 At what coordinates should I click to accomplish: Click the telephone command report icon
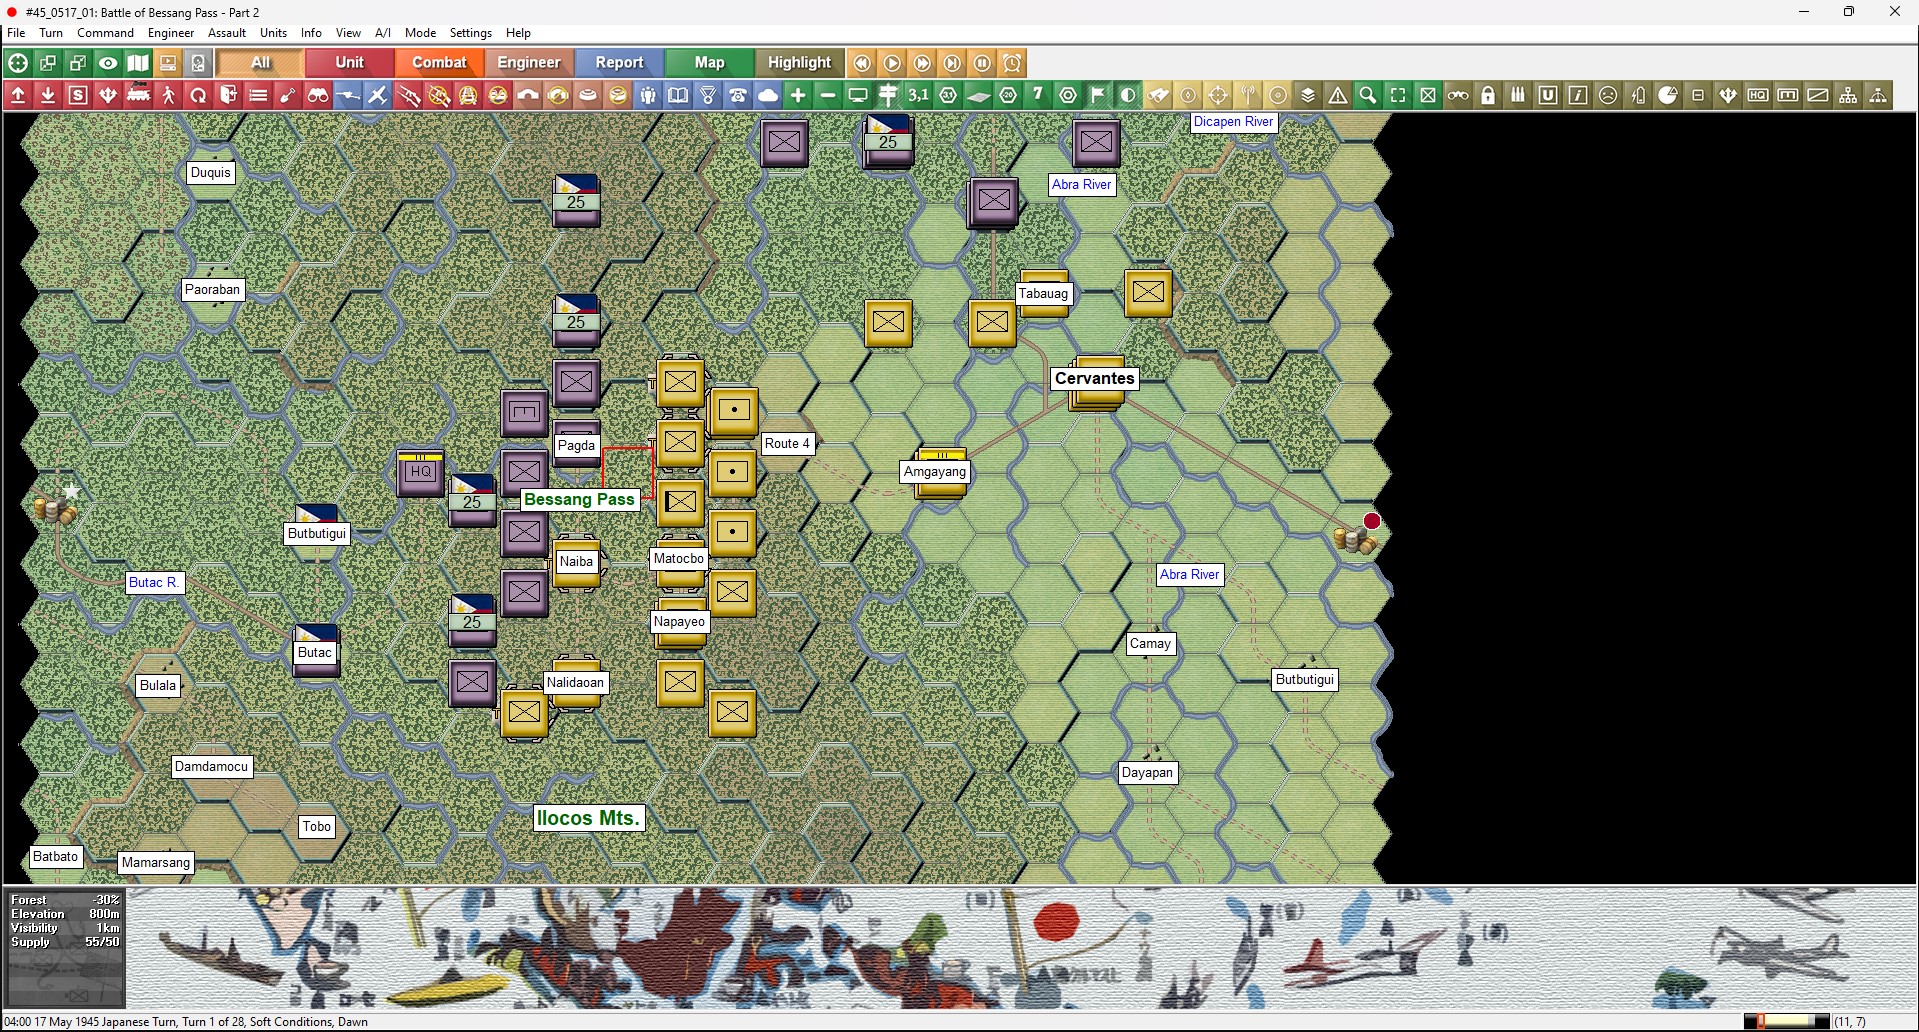click(738, 95)
